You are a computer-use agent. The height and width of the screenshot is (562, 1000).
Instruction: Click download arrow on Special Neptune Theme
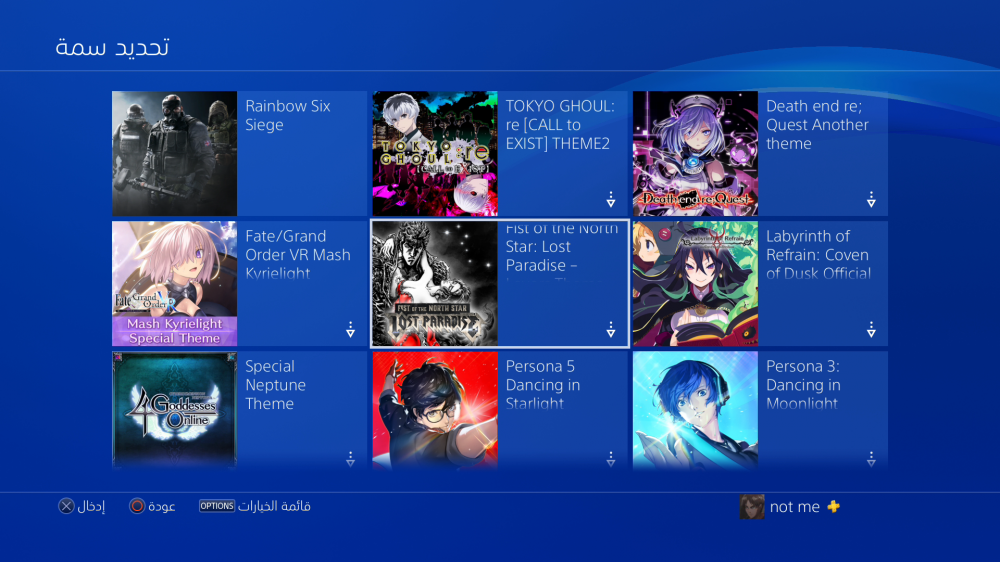[350, 459]
